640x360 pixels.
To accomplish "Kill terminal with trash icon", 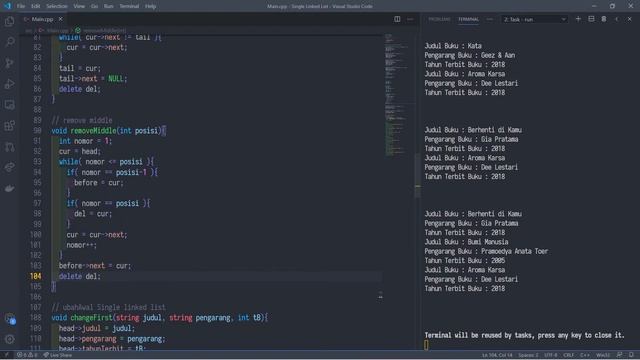I will point(604,19).
